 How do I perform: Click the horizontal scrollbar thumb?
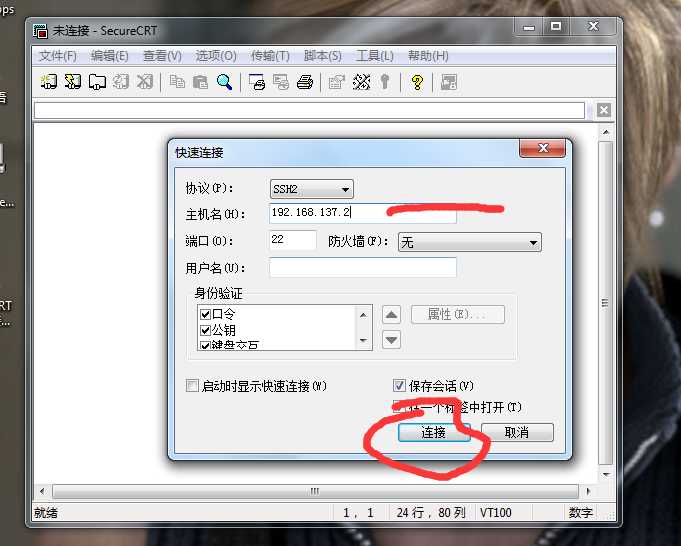pyautogui.click(x=315, y=491)
